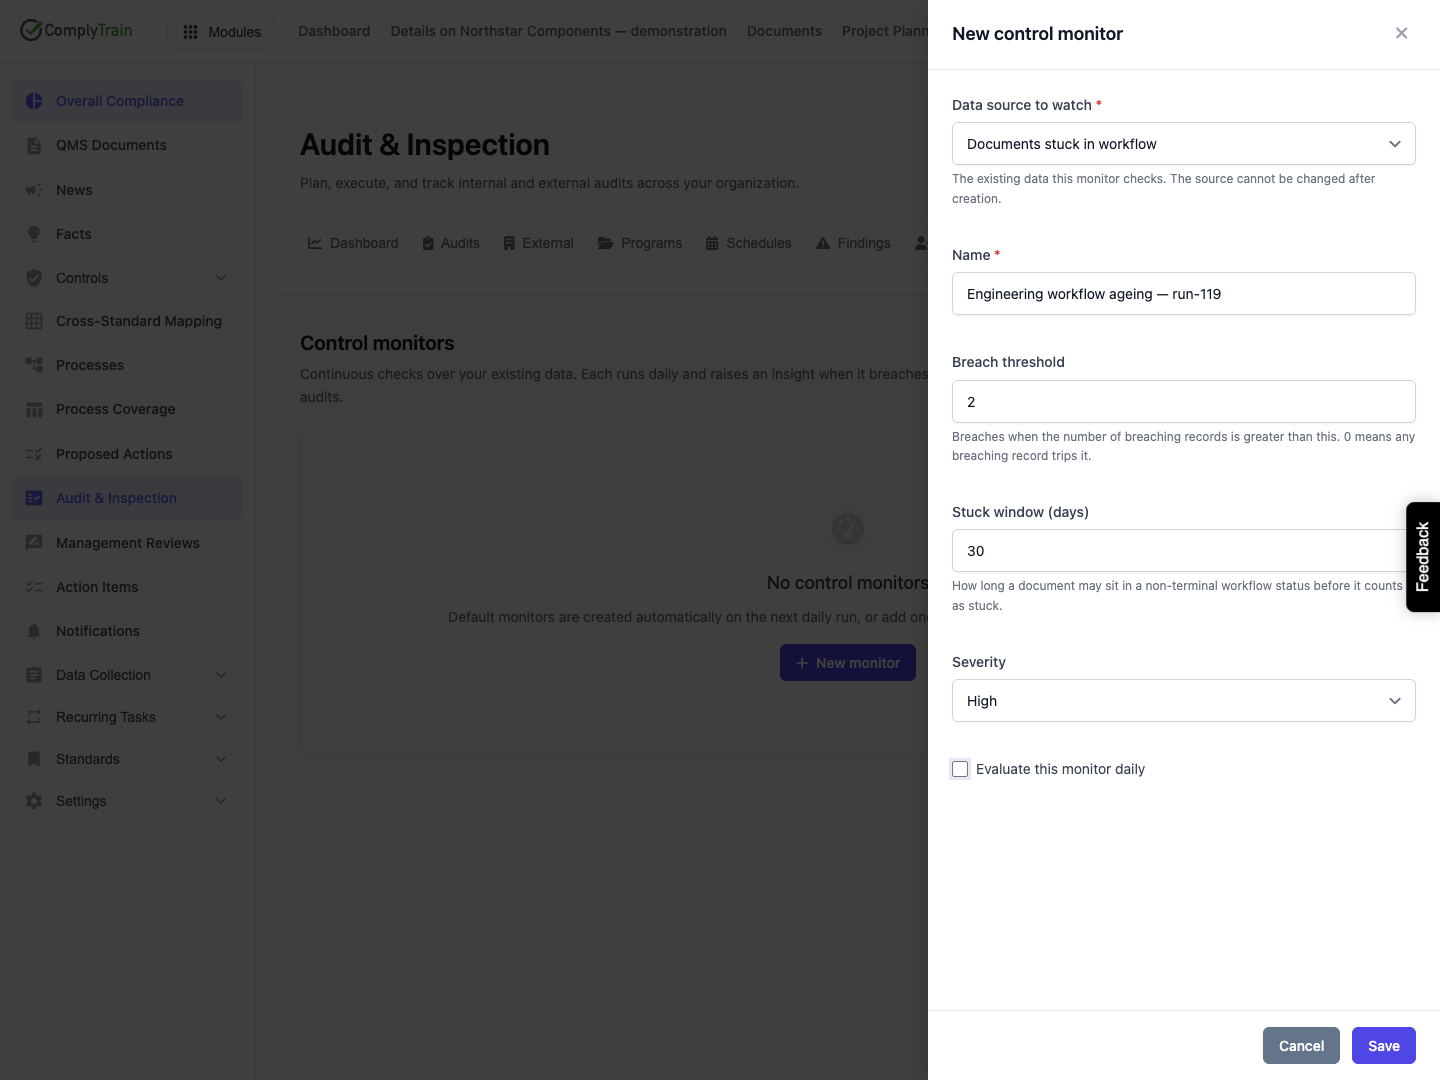Click the Stuck window days field
This screenshot has width=1440, height=1080.
coord(1183,551)
